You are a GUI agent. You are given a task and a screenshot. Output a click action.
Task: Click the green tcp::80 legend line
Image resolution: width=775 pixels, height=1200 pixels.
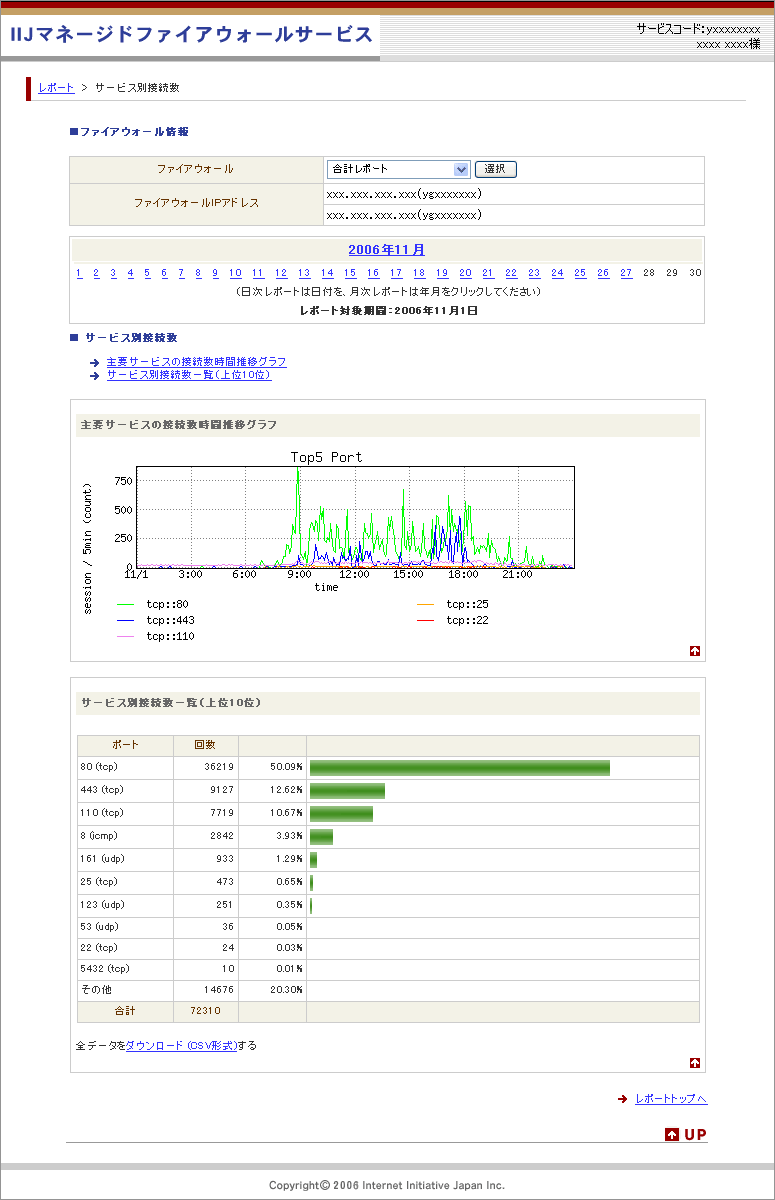(x=126, y=605)
